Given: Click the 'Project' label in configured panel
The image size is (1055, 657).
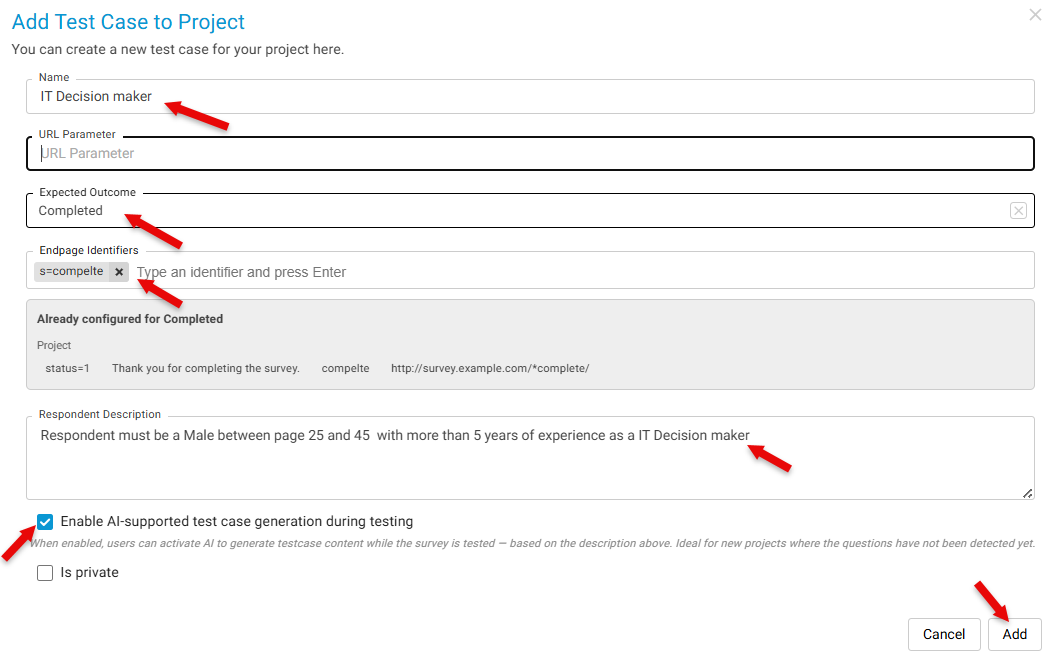Looking at the screenshot, I should coord(54,345).
